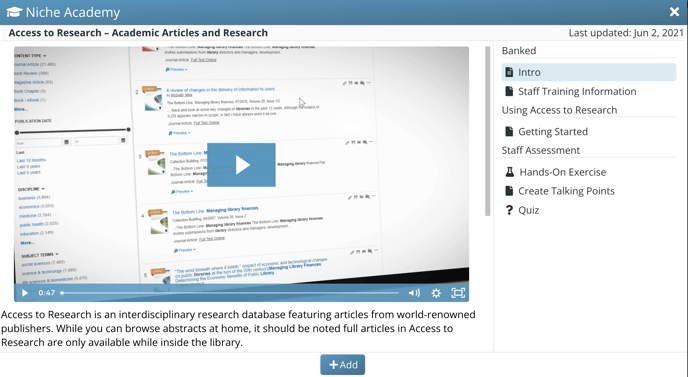Click the video progress bar

point(230,293)
